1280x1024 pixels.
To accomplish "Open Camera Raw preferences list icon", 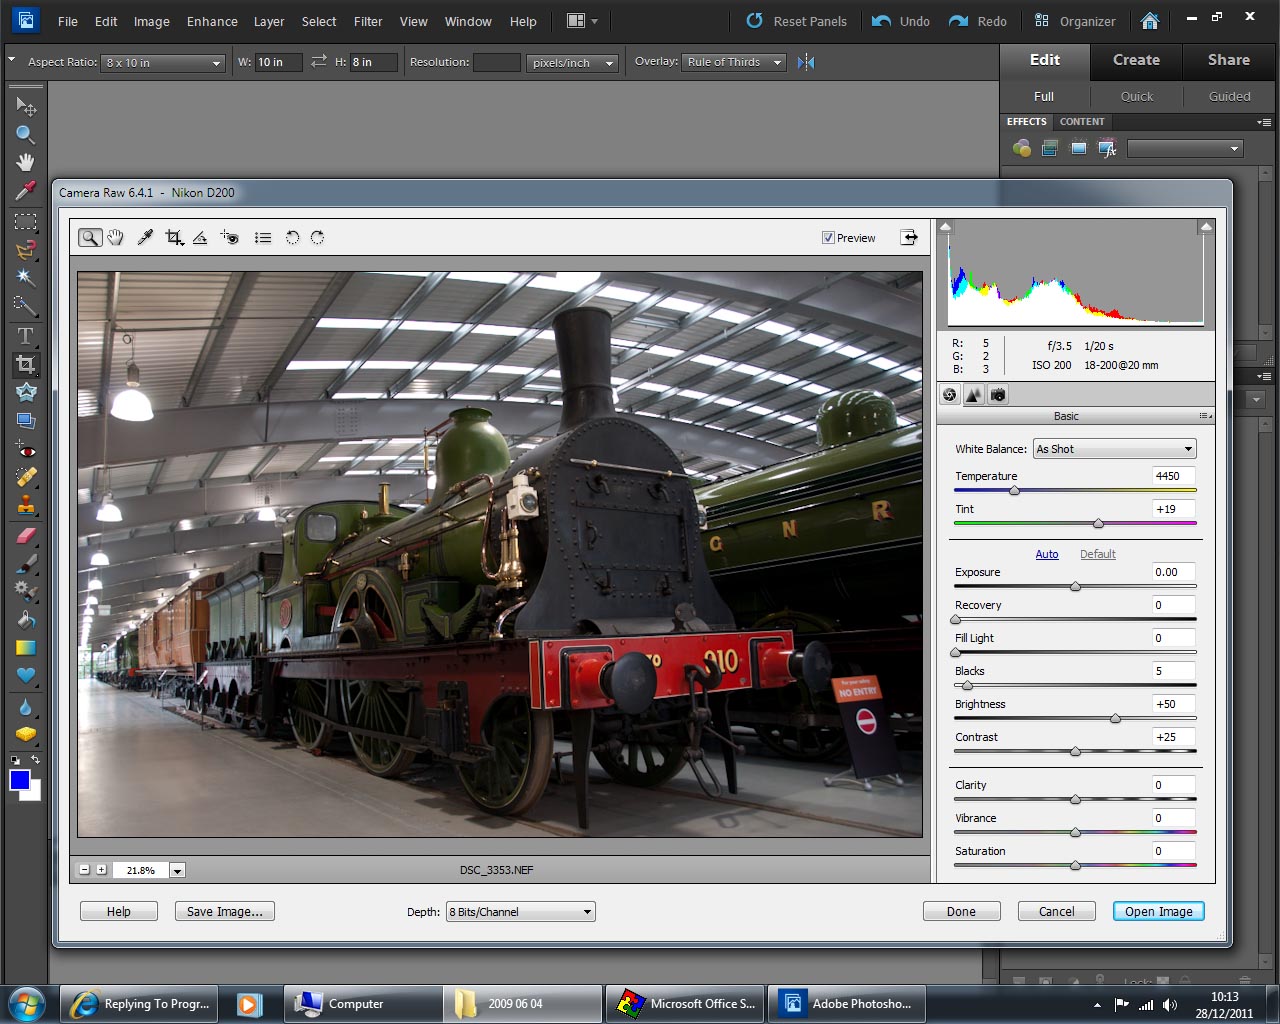I will (x=263, y=238).
